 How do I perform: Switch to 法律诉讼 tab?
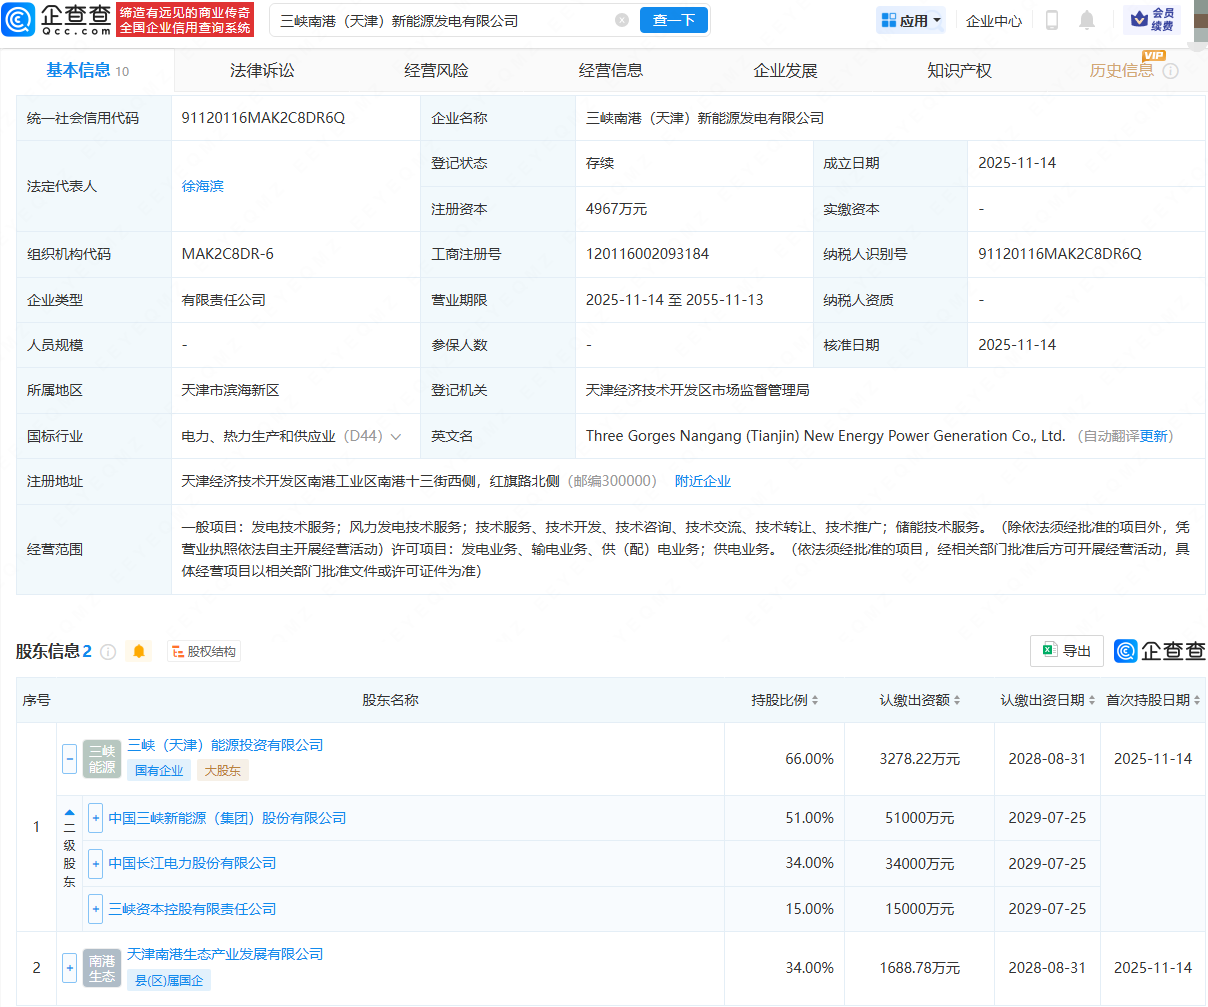pos(262,71)
